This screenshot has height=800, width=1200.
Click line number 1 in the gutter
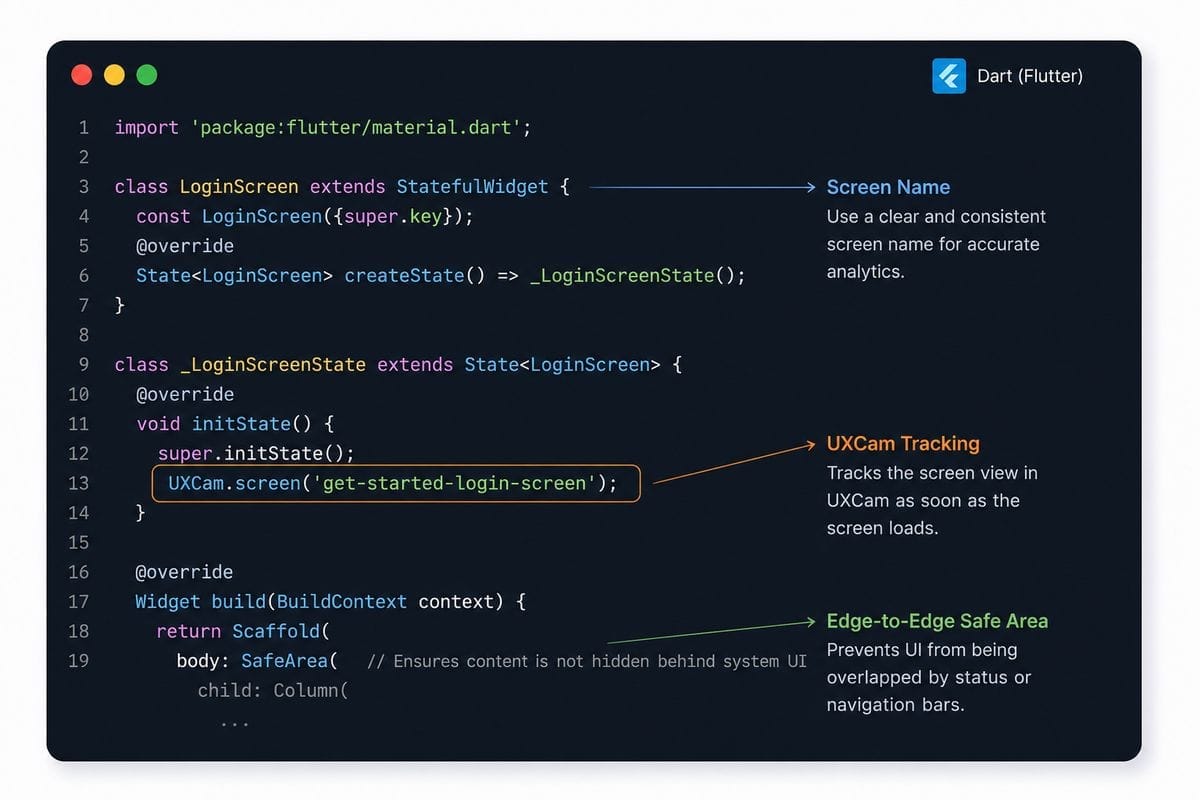pyautogui.click(x=84, y=128)
